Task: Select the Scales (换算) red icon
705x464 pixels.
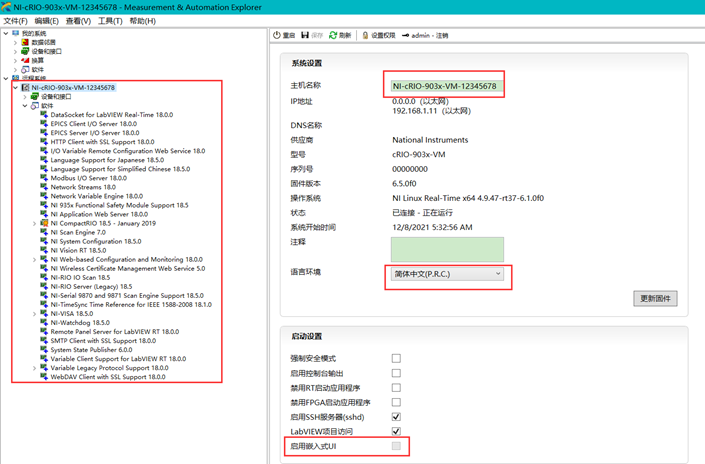Action: click(25, 60)
